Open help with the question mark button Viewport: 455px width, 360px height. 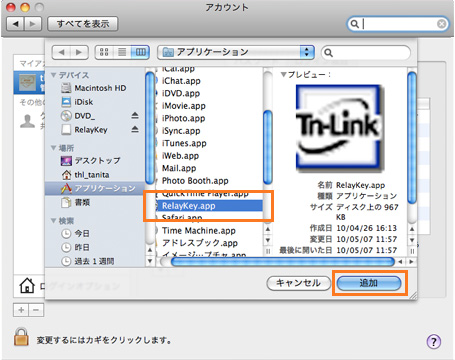[434, 342]
